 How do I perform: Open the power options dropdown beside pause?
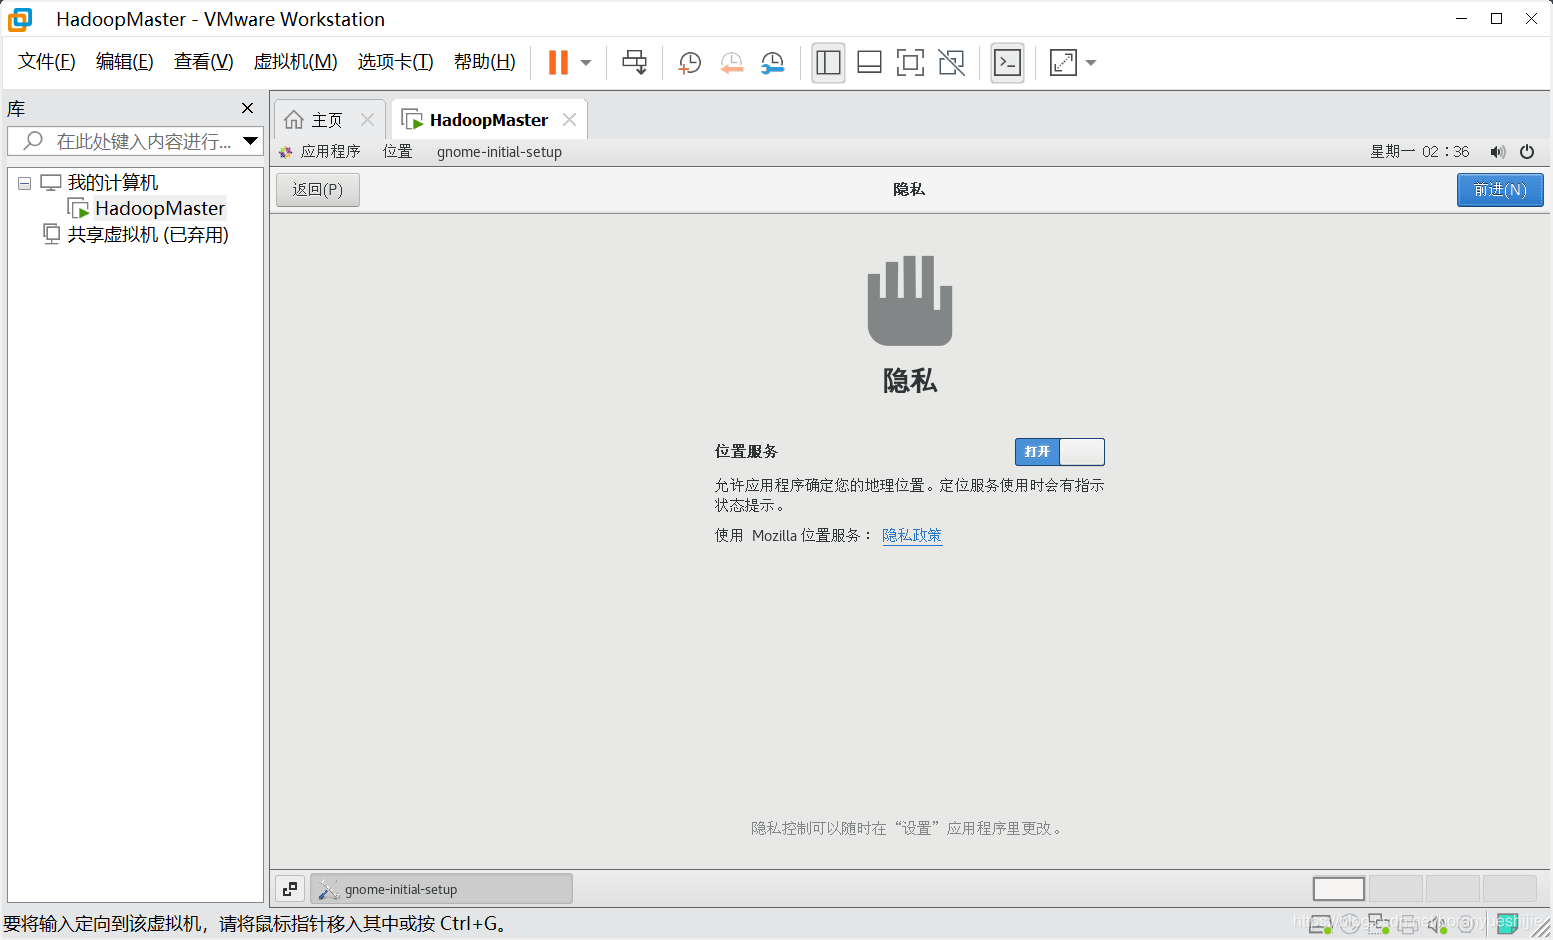tap(586, 63)
